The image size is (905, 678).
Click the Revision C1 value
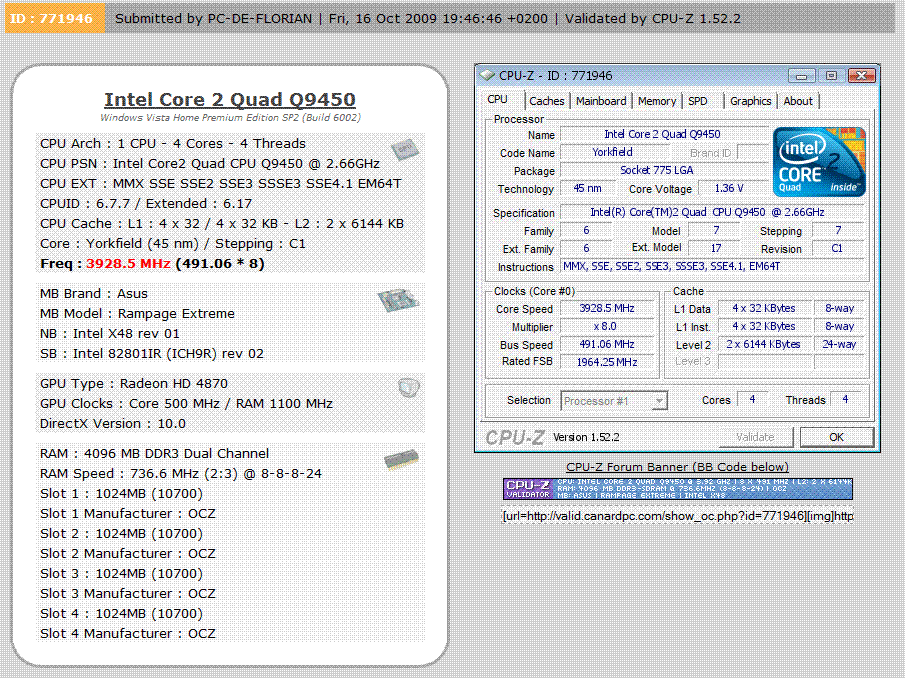point(837,249)
